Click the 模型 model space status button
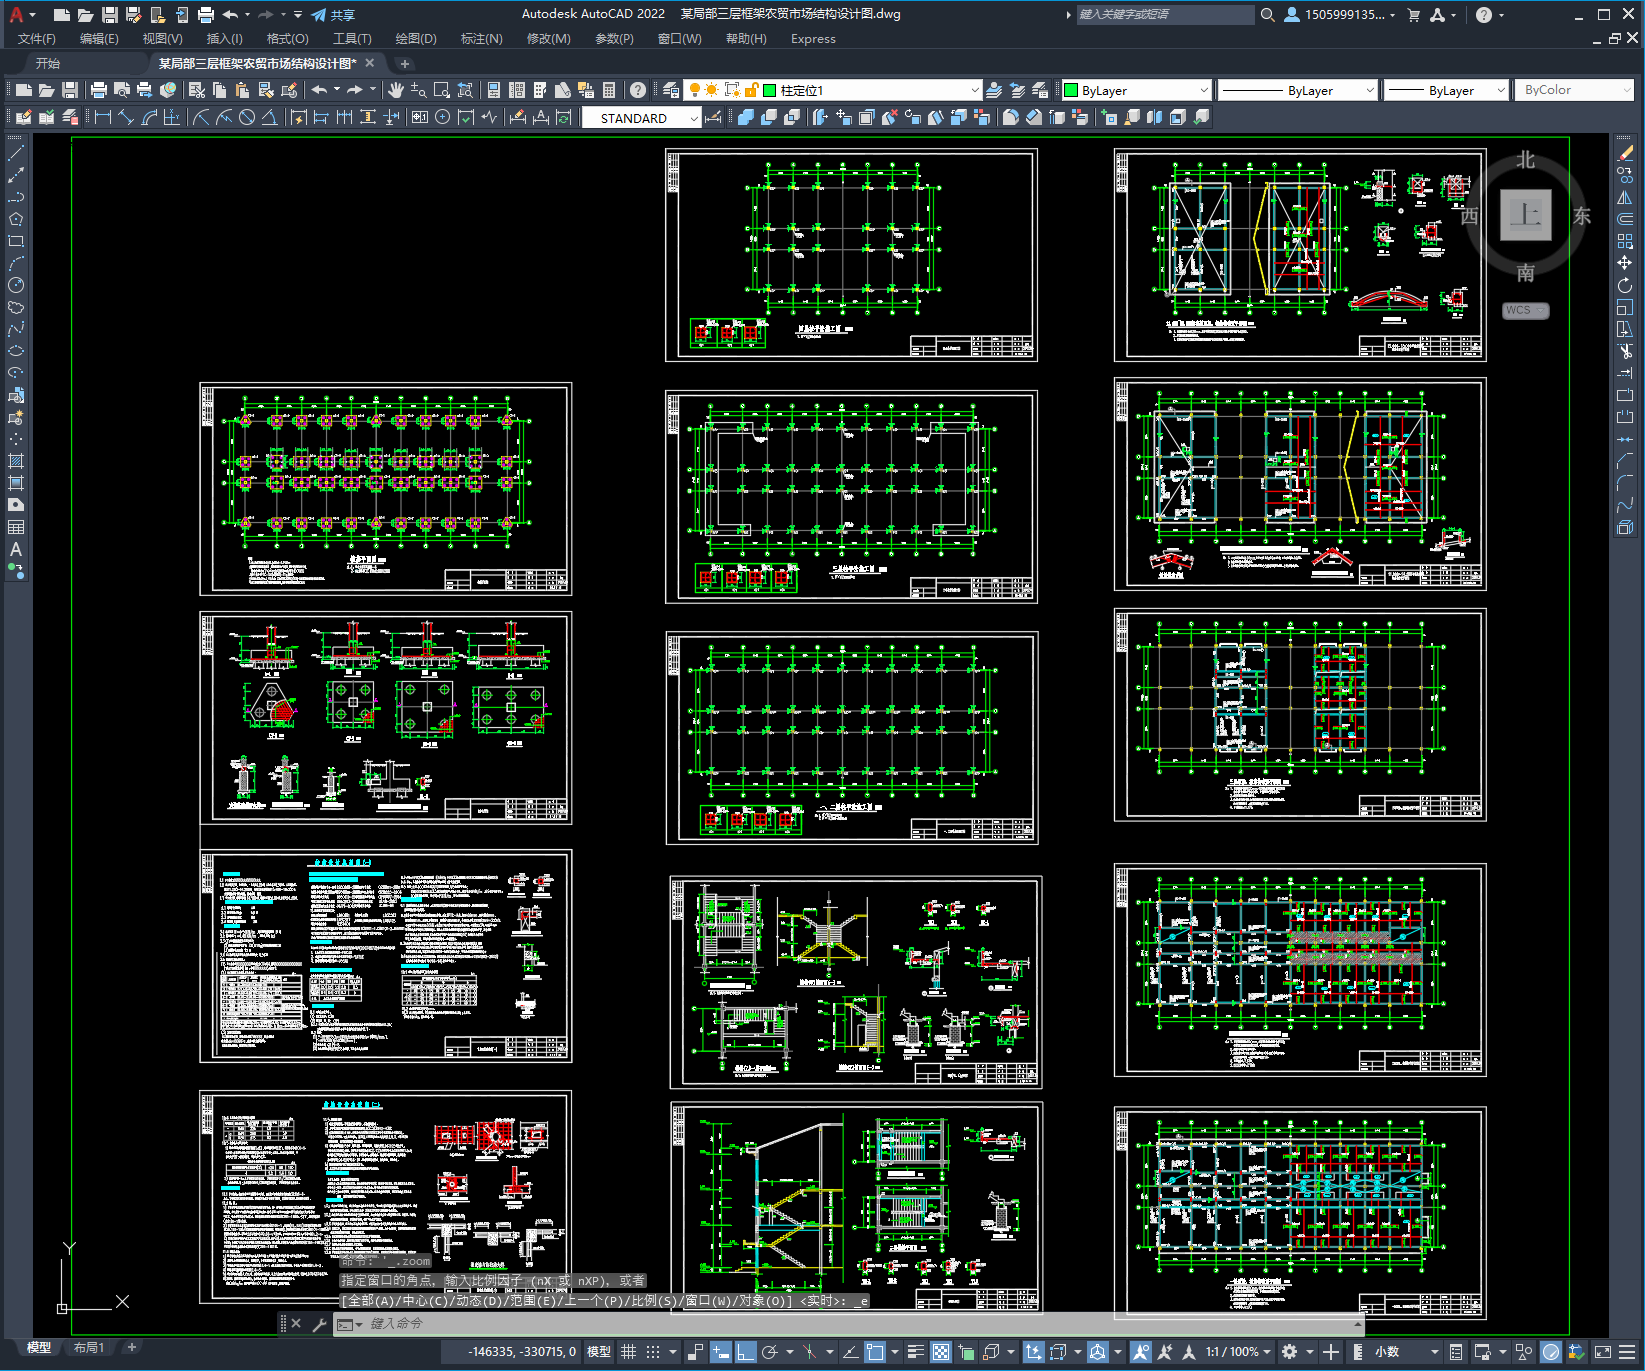 pos(599,1352)
